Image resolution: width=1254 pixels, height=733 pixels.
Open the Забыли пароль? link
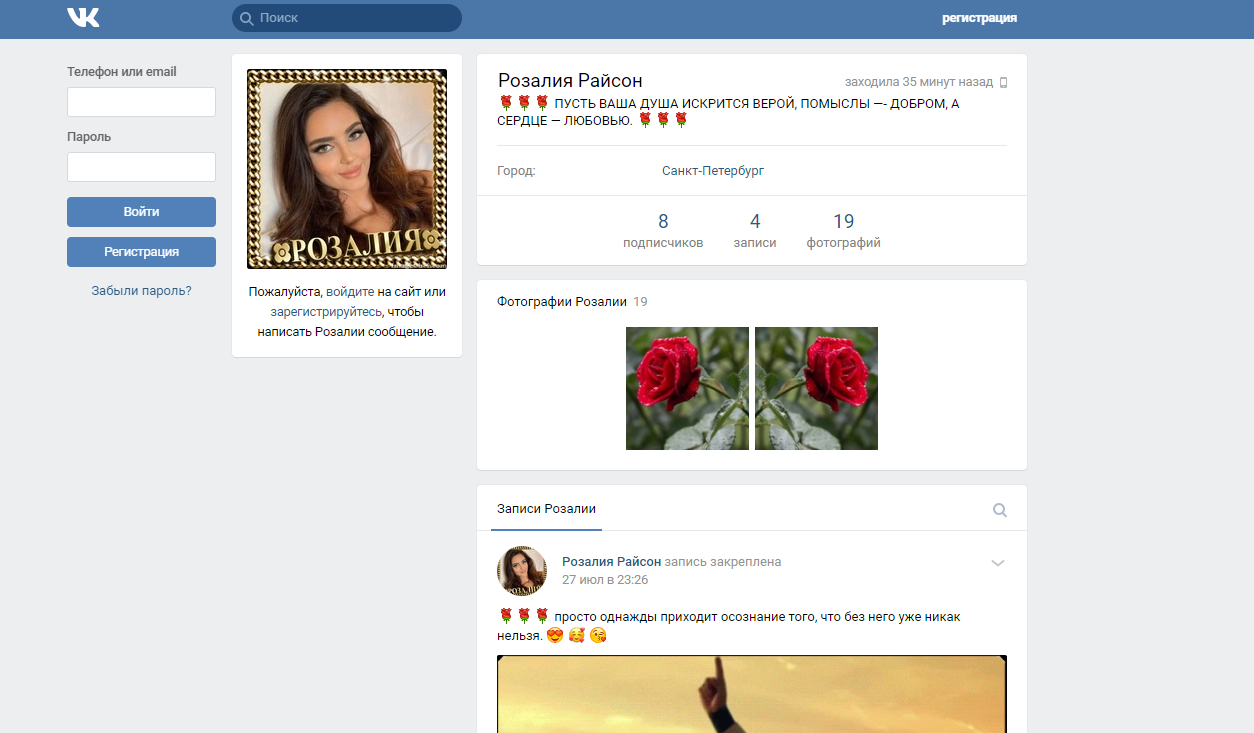coord(141,291)
